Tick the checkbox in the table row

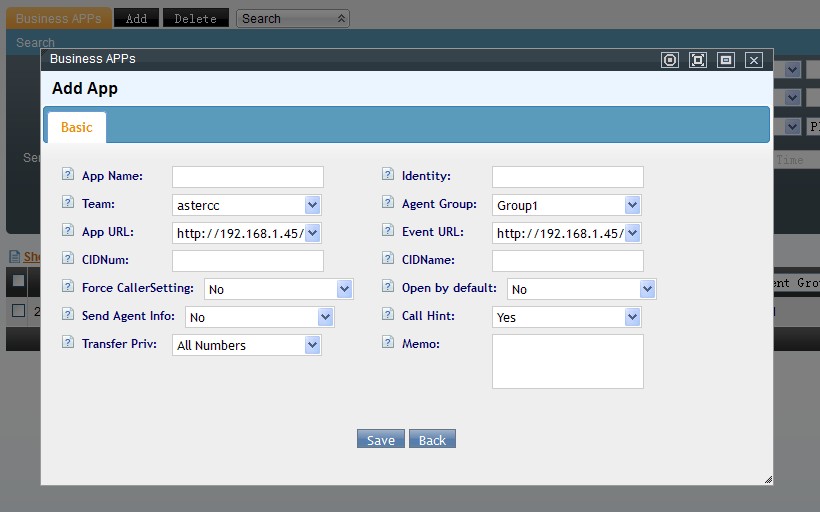tap(18, 310)
